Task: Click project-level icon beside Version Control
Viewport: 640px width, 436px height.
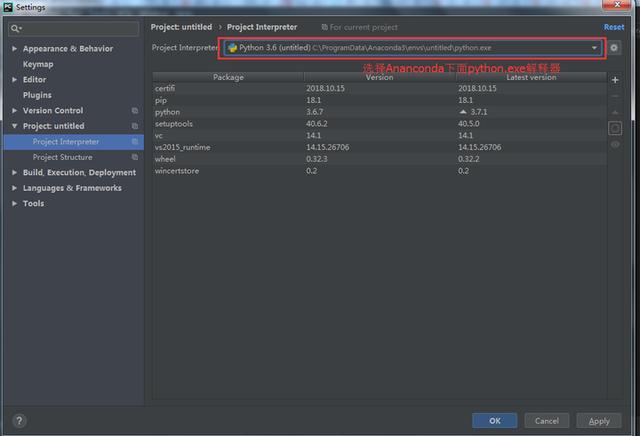Action: pyautogui.click(x=134, y=111)
